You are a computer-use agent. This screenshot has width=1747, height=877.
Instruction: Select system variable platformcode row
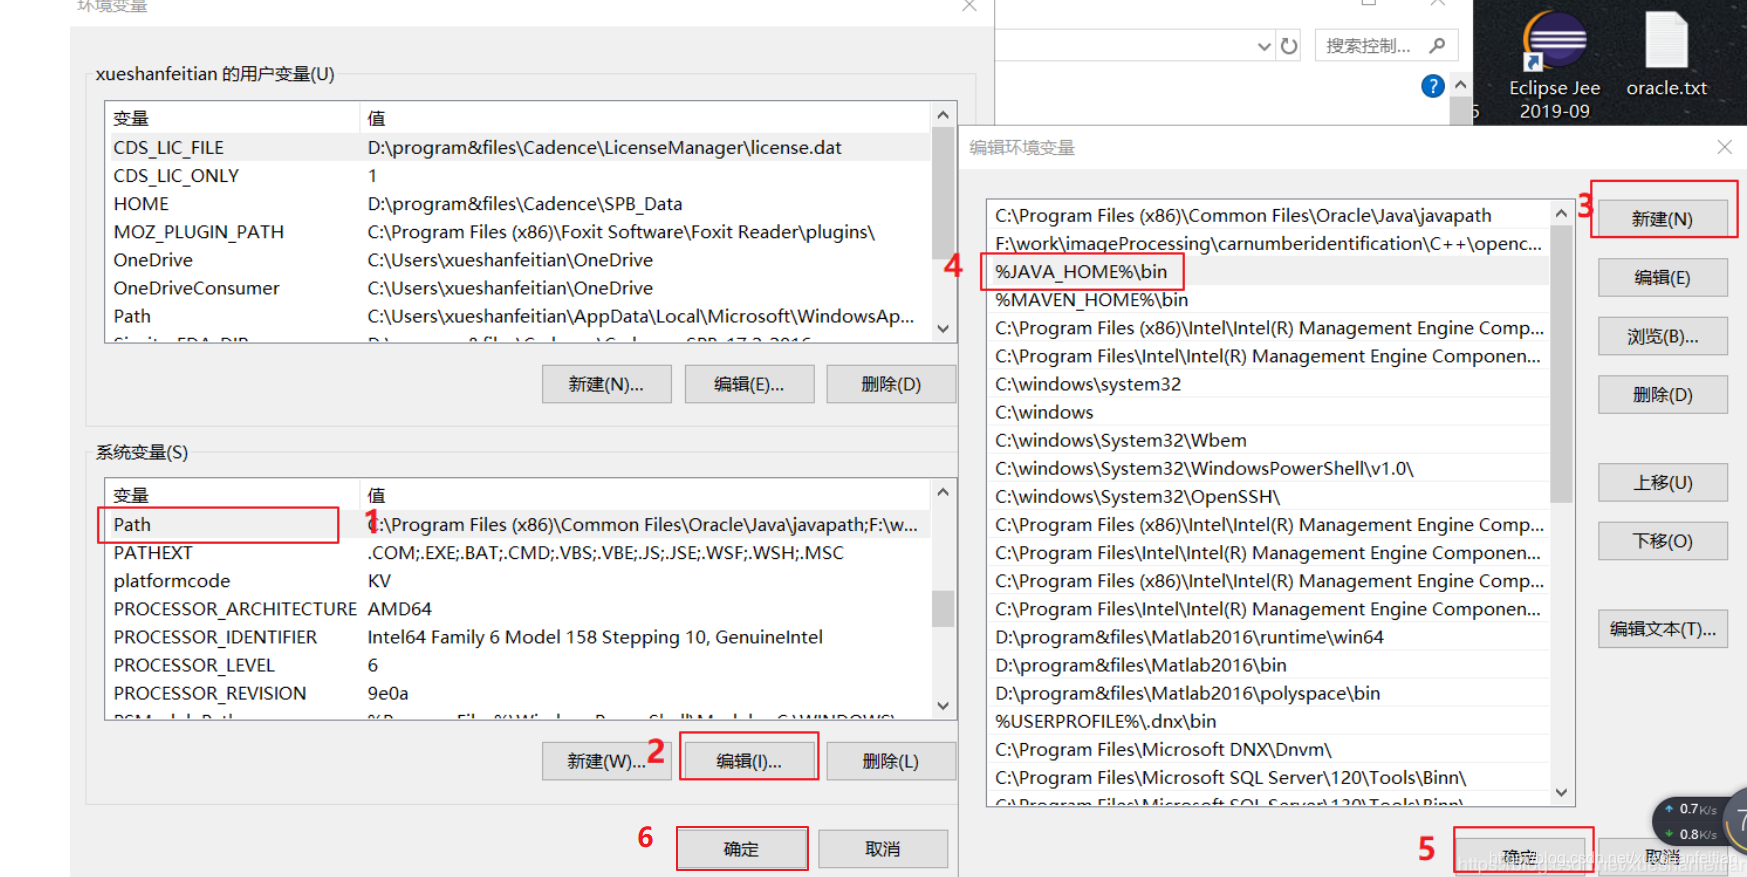tap(518, 581)
